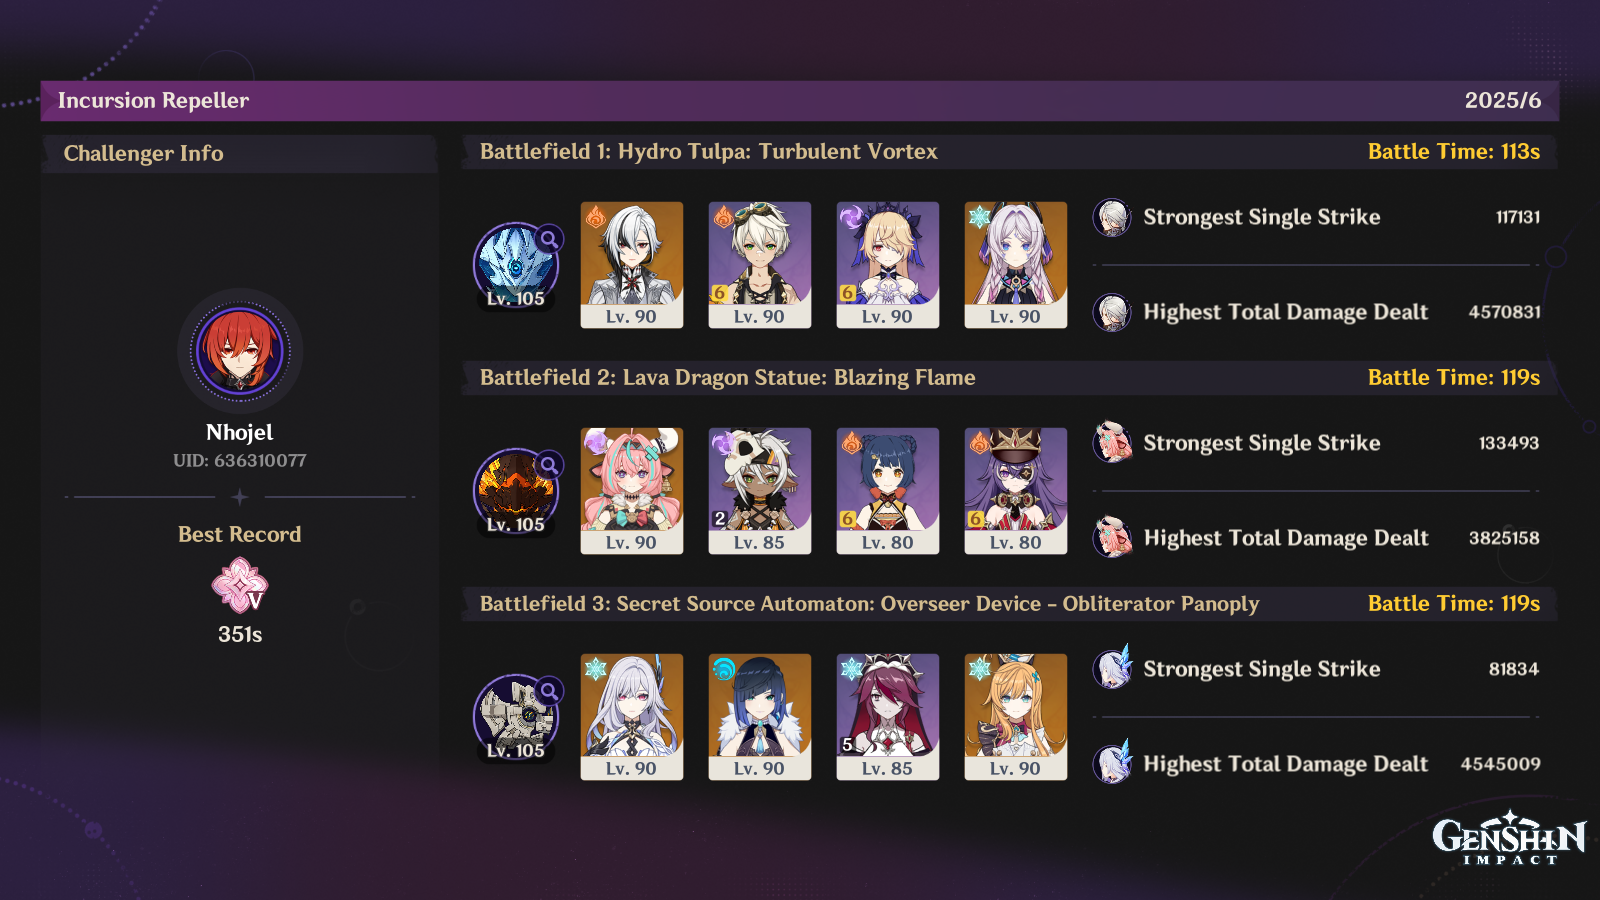Select the dark blue-haired Lv. 90 character in Battlefield 3

[x=760, y=717]
